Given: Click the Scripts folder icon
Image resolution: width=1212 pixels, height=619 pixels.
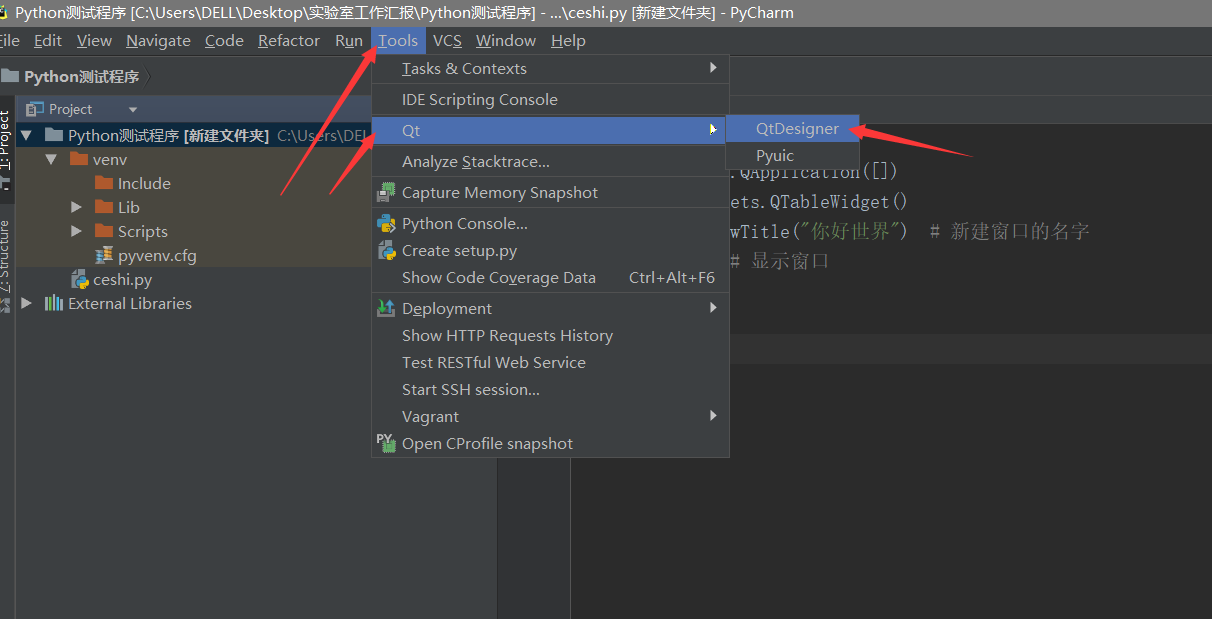Looking at the screenshot, I should coord(103,231).
